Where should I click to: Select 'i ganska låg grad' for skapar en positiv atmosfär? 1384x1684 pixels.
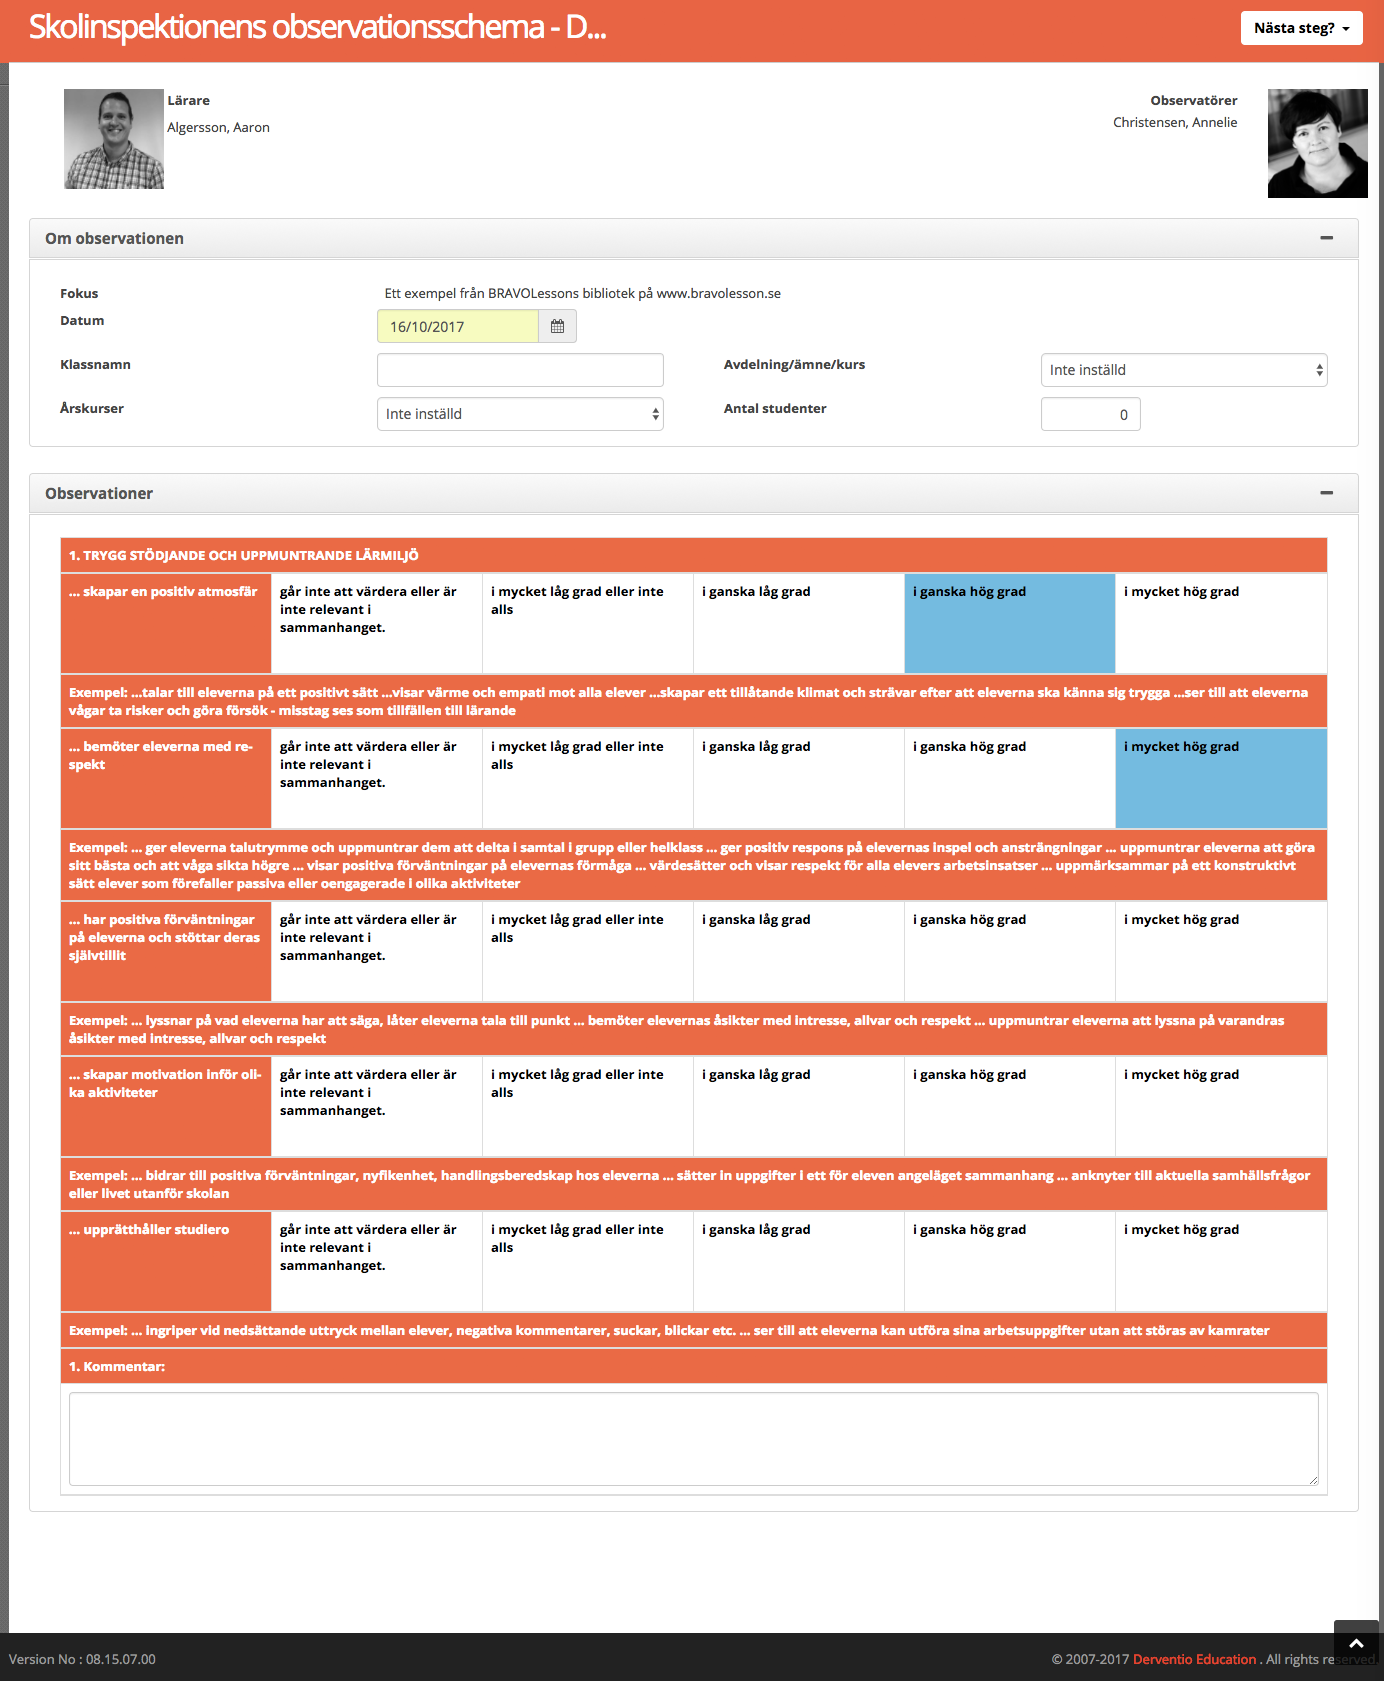799,623
